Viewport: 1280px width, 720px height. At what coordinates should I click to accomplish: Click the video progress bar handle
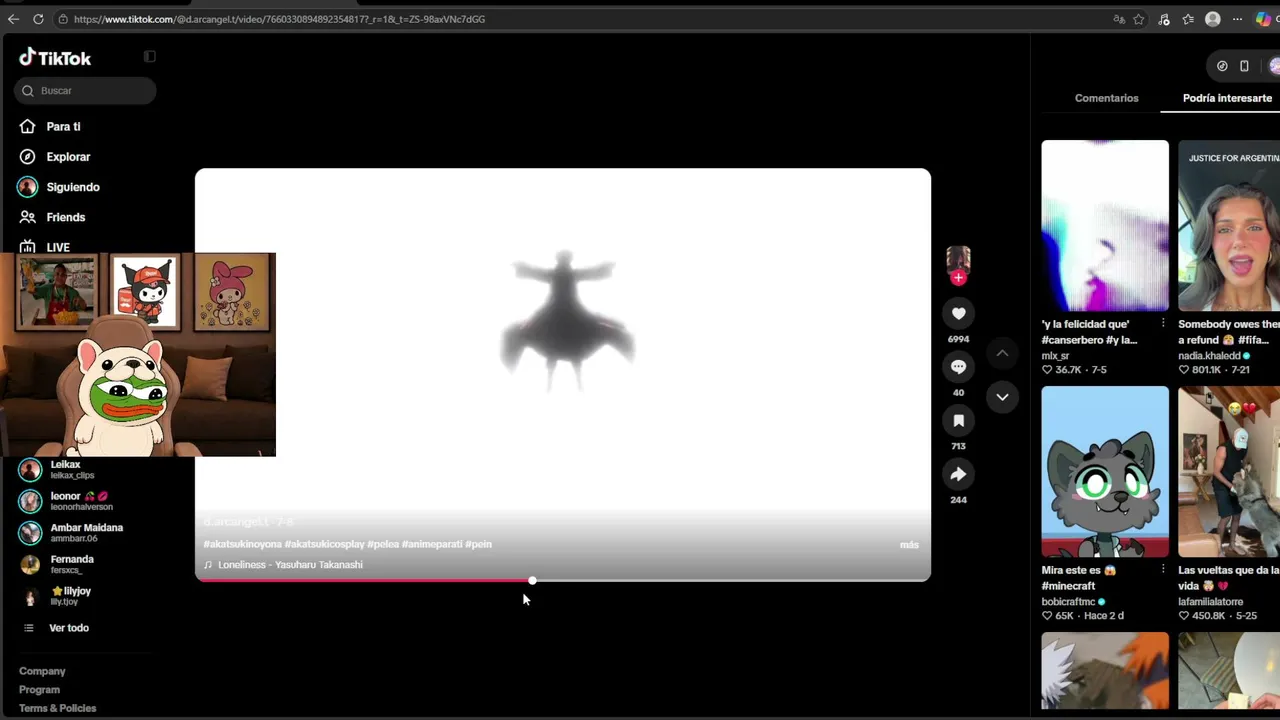[532, 580]
